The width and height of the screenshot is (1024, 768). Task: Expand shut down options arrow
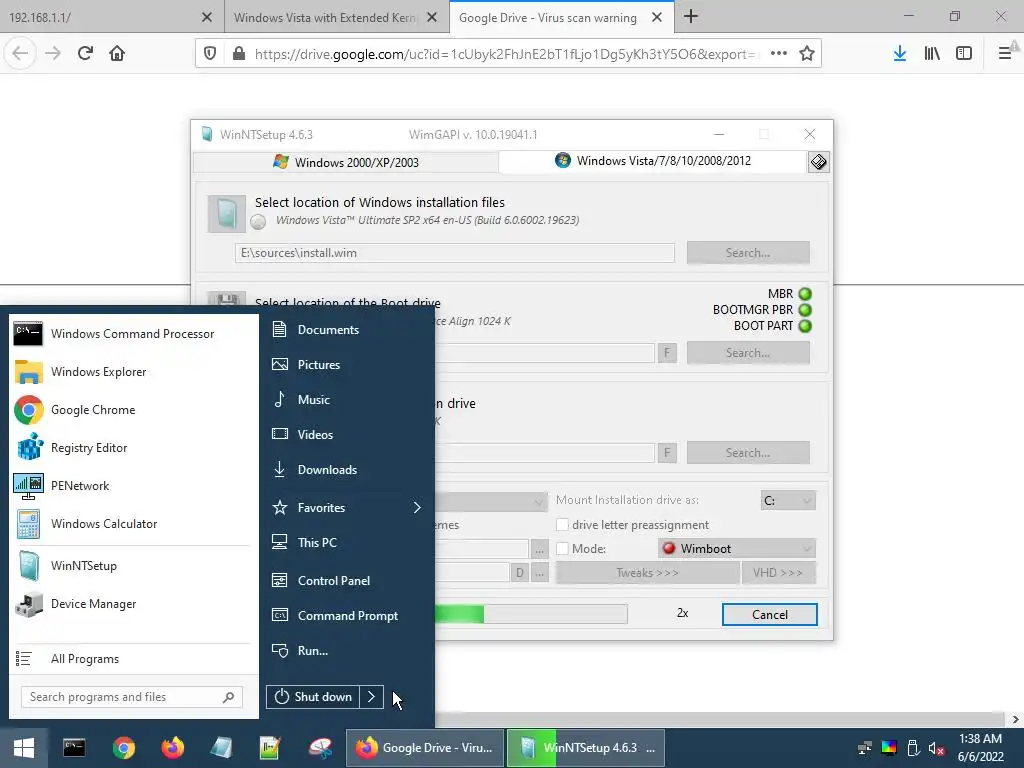coord(371,697)
